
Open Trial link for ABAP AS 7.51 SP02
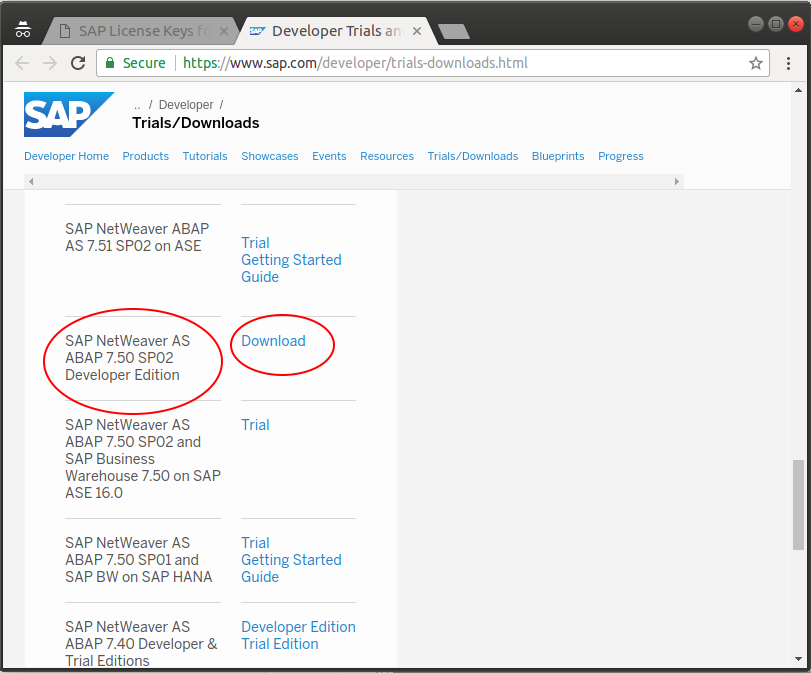[255, 243]
